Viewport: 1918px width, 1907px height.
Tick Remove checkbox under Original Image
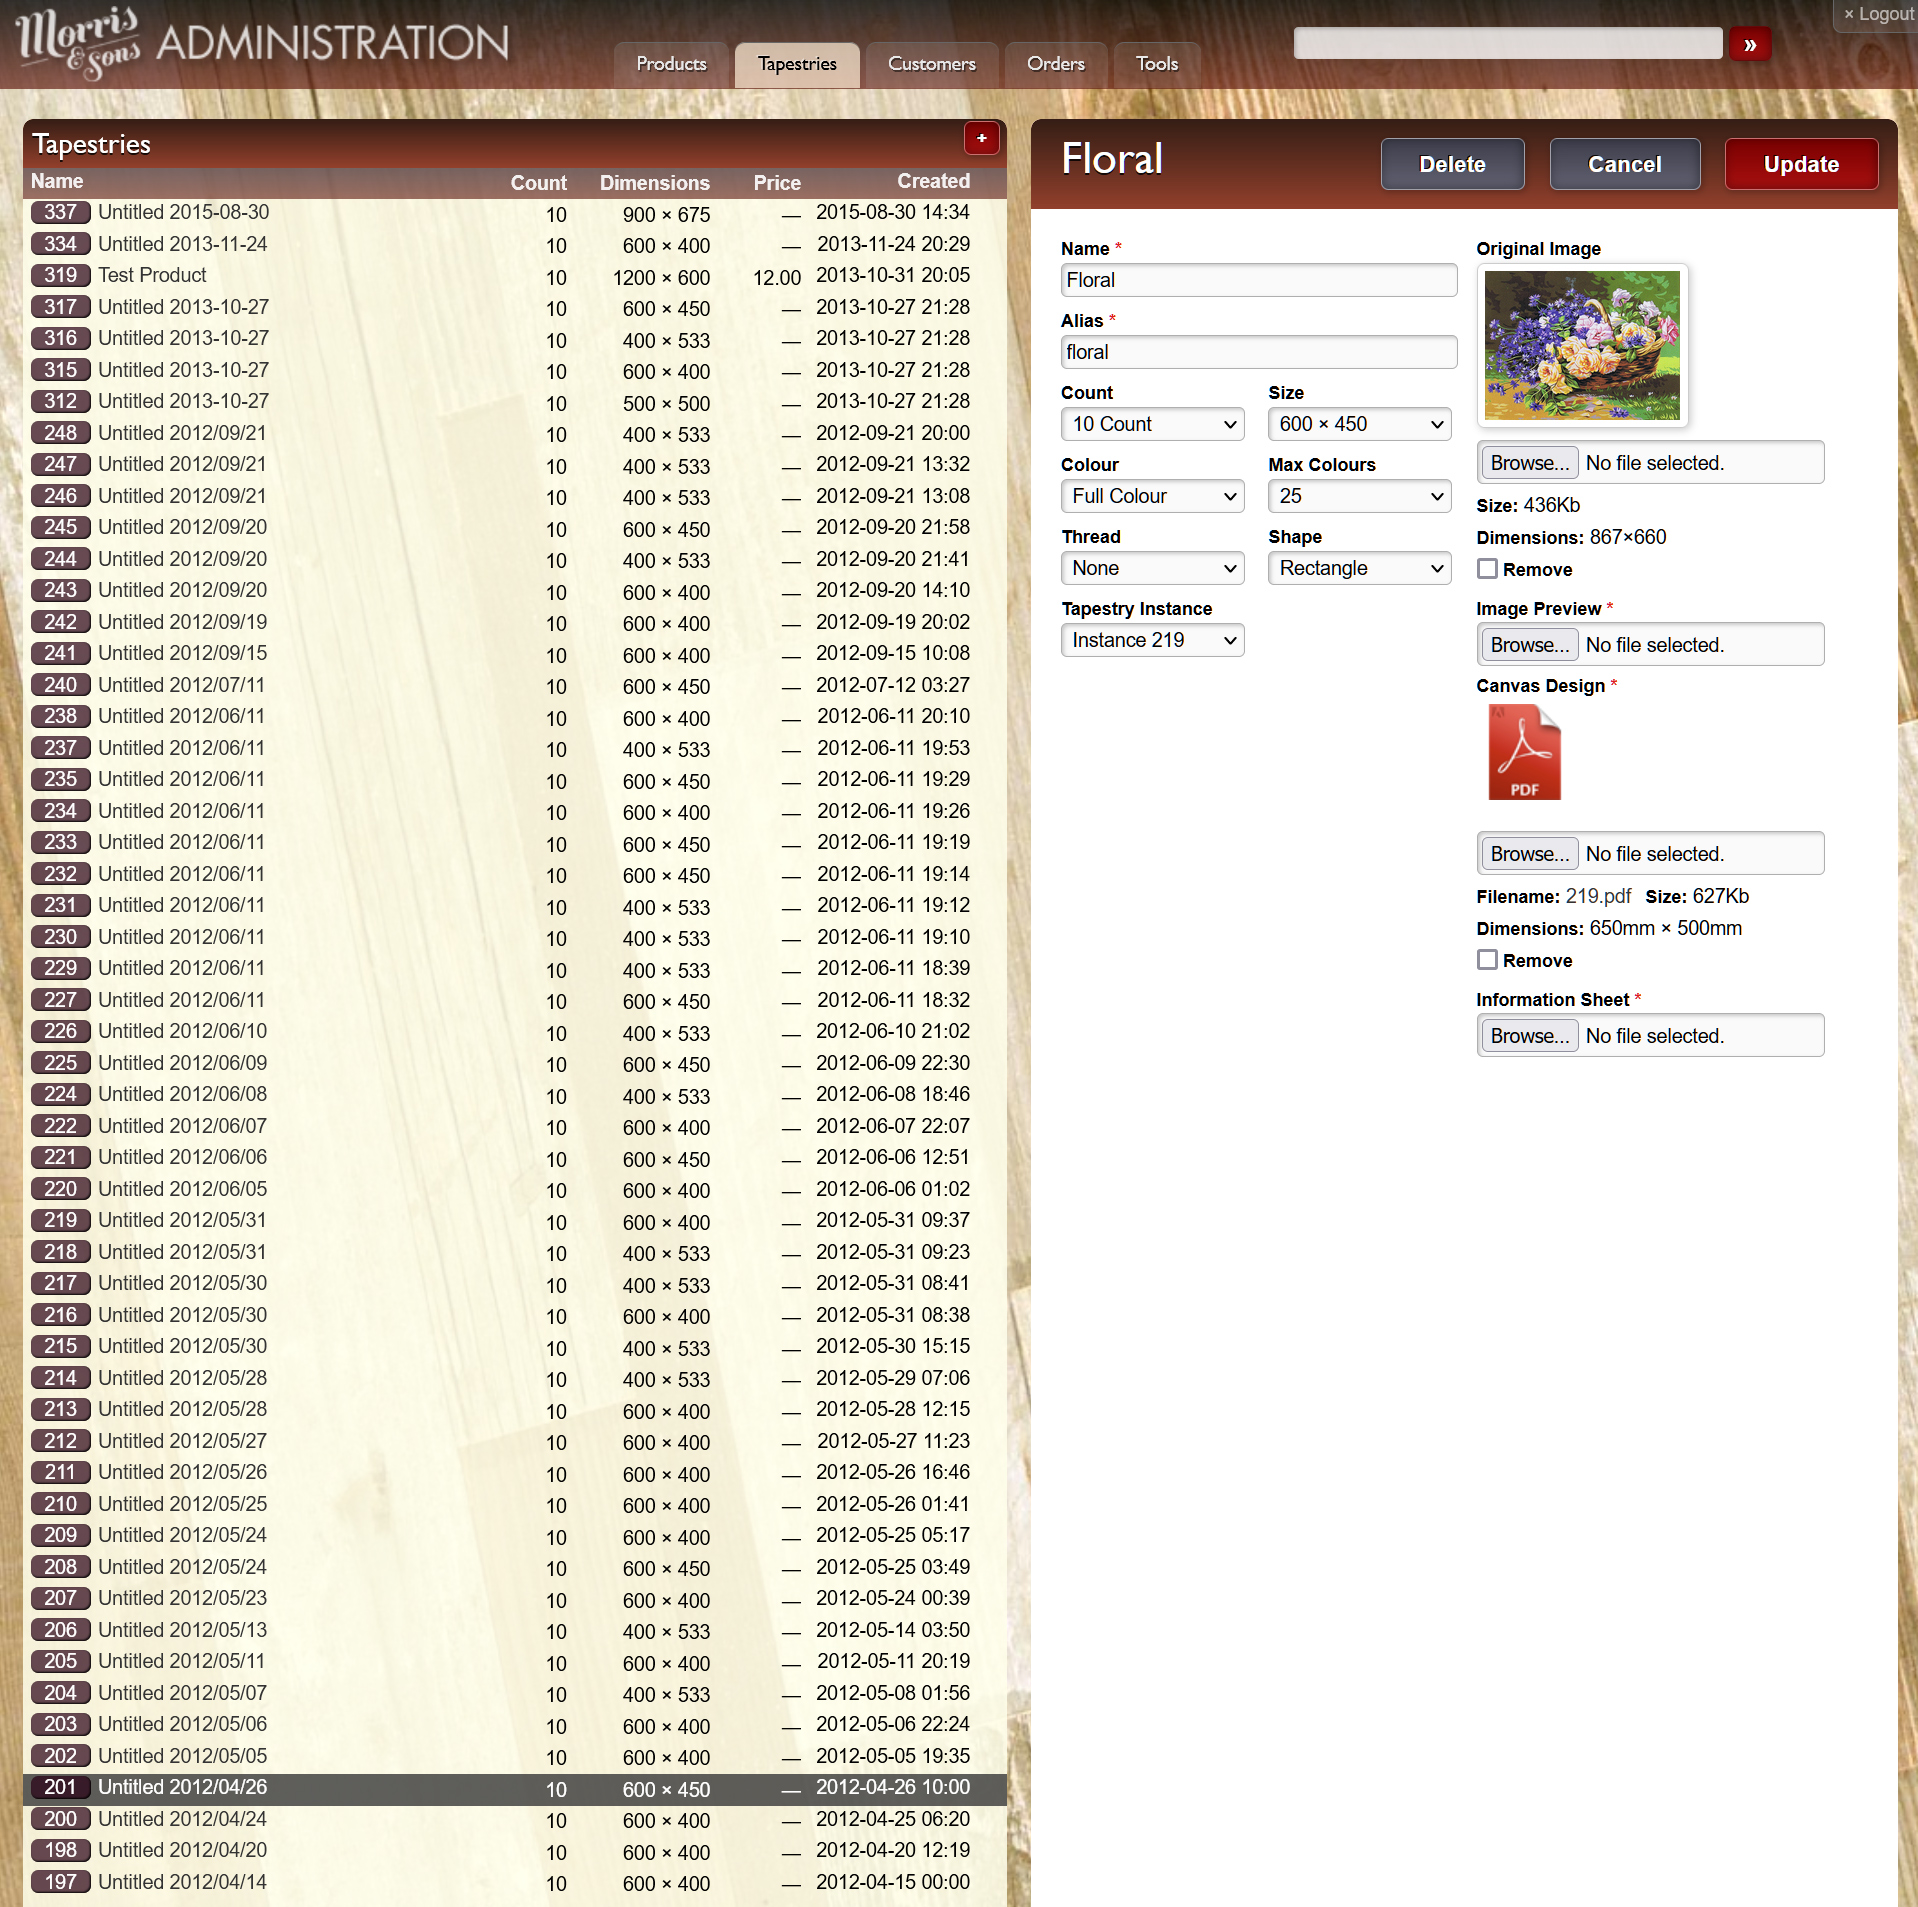pos(1487,569)
